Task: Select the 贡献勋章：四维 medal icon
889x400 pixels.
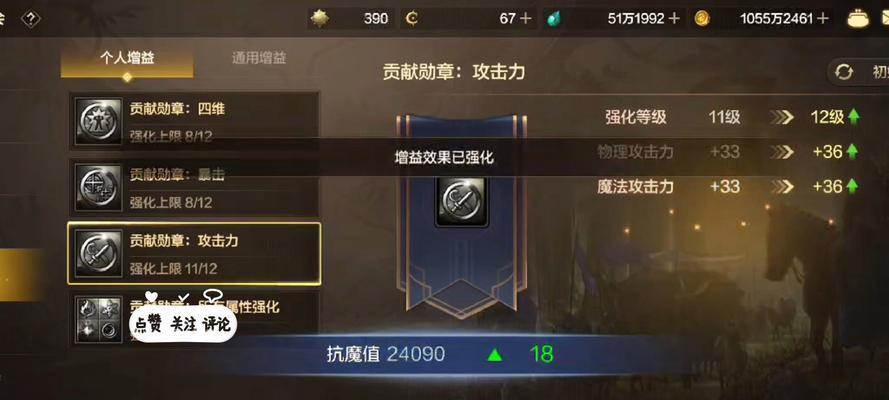Action: [x=99, y=121]
